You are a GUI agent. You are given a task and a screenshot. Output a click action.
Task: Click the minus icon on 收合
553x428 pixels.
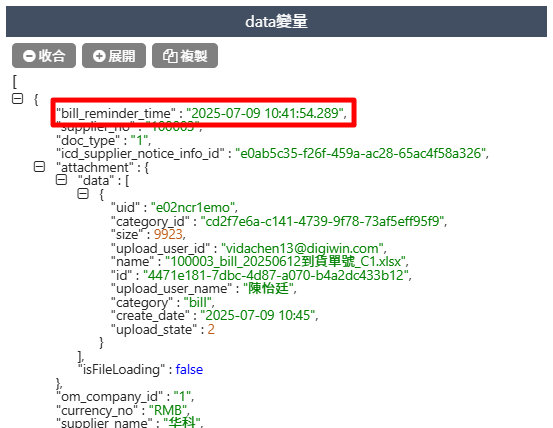coord(29,56)
